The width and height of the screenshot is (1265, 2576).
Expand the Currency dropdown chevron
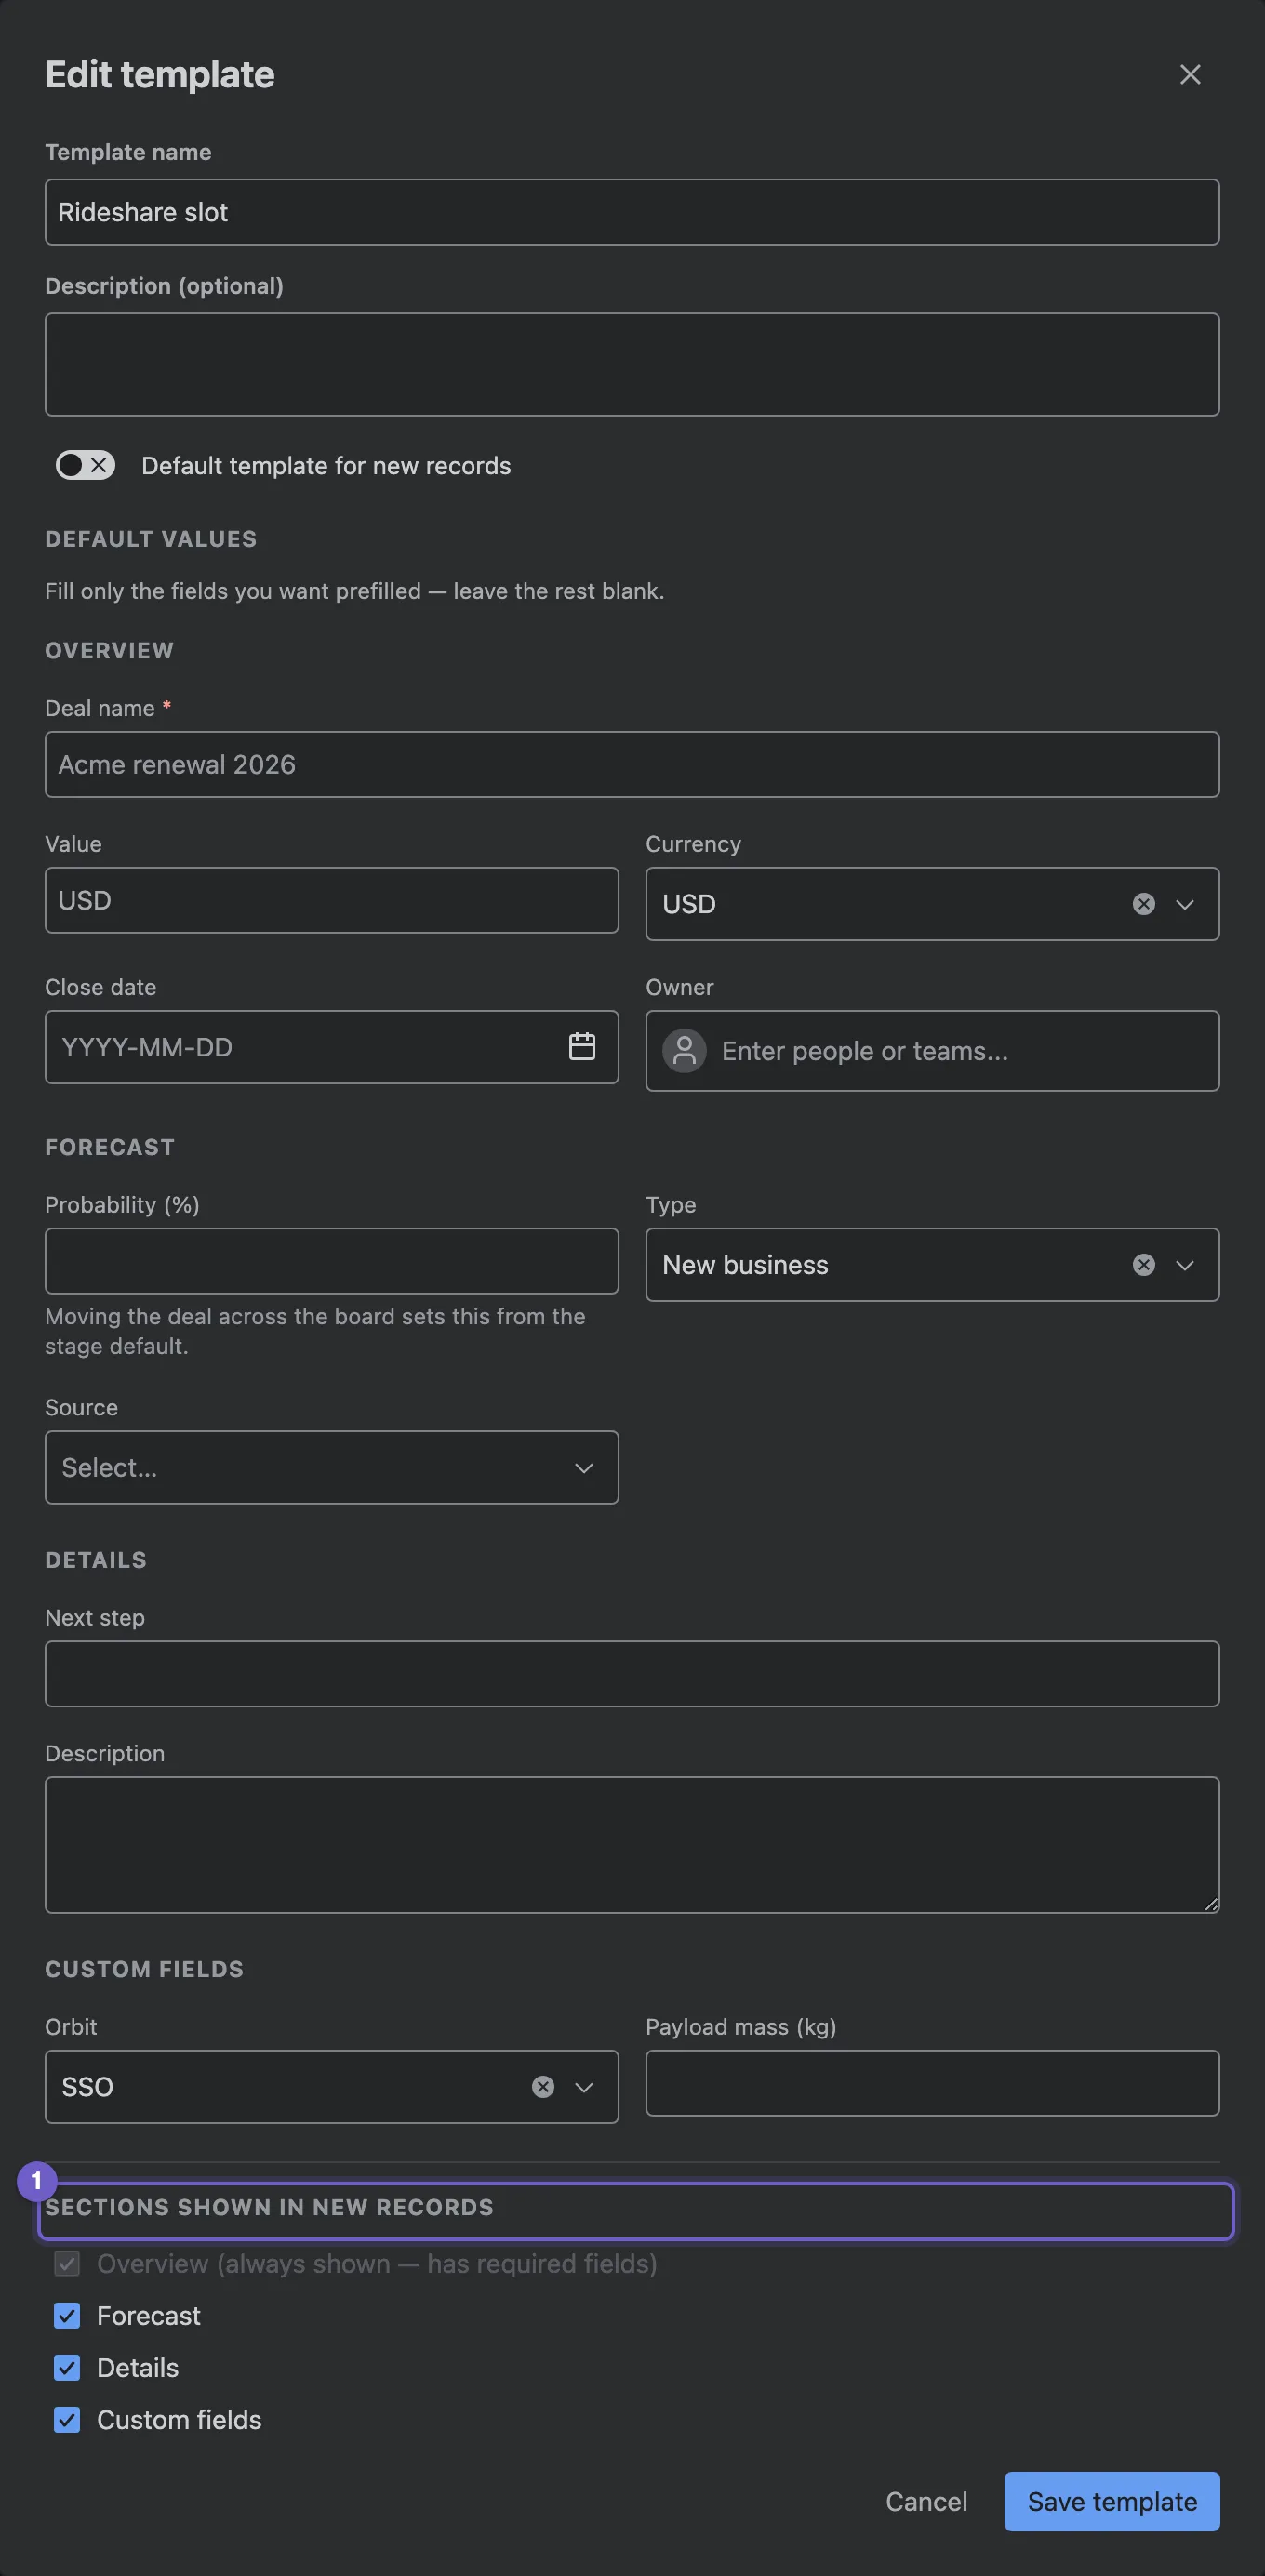click(x=1184, y=904)
